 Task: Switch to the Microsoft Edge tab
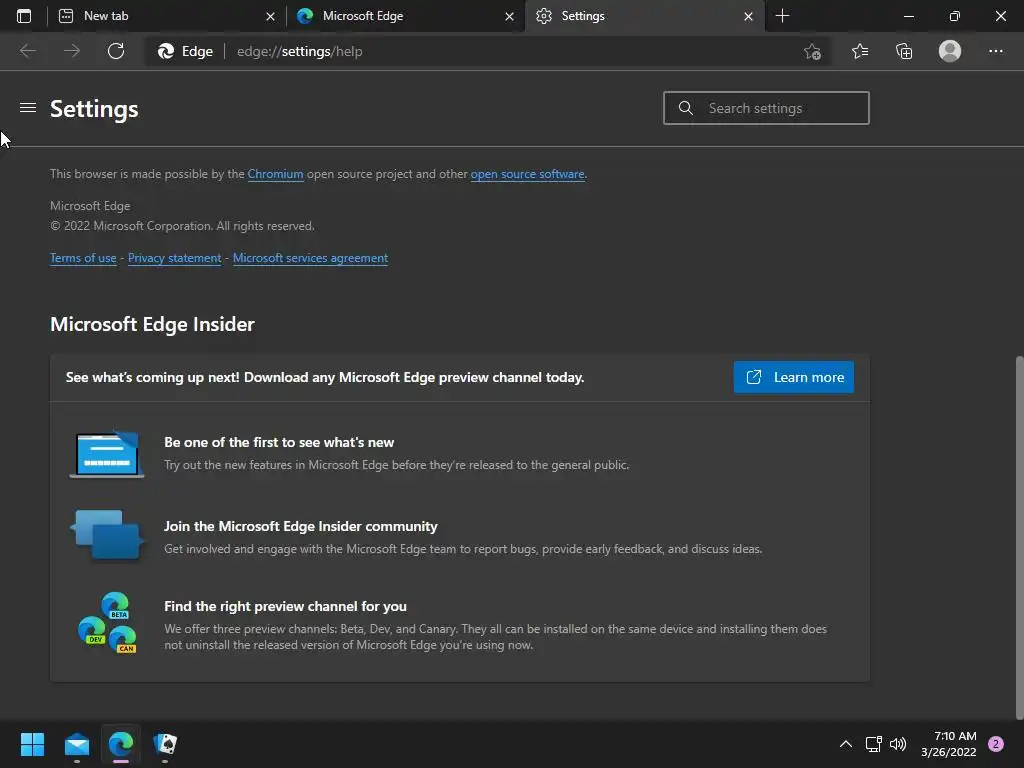[405, 16]
